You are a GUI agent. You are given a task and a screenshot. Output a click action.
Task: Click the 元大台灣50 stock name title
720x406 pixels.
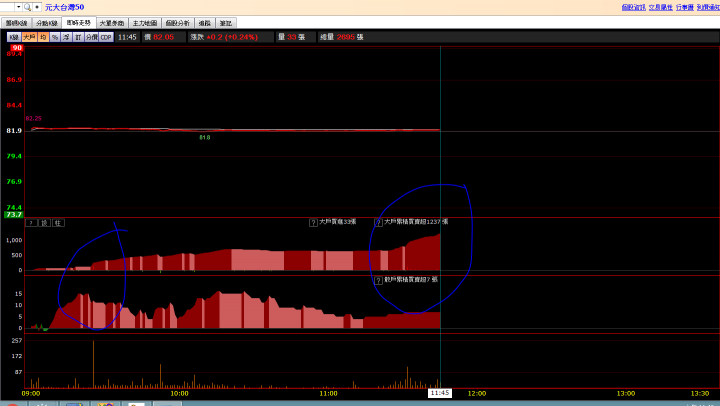pyautogui.click(x=64, y=7)
